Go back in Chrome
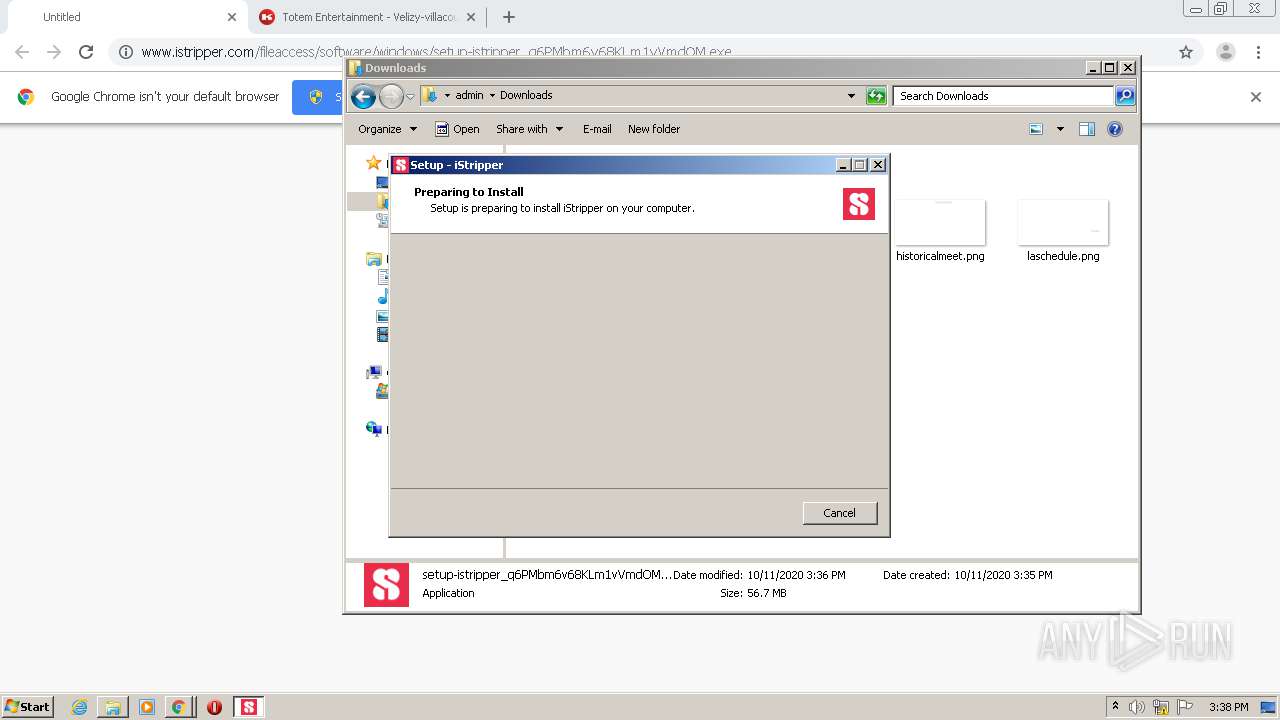 (x=22, y=52)
